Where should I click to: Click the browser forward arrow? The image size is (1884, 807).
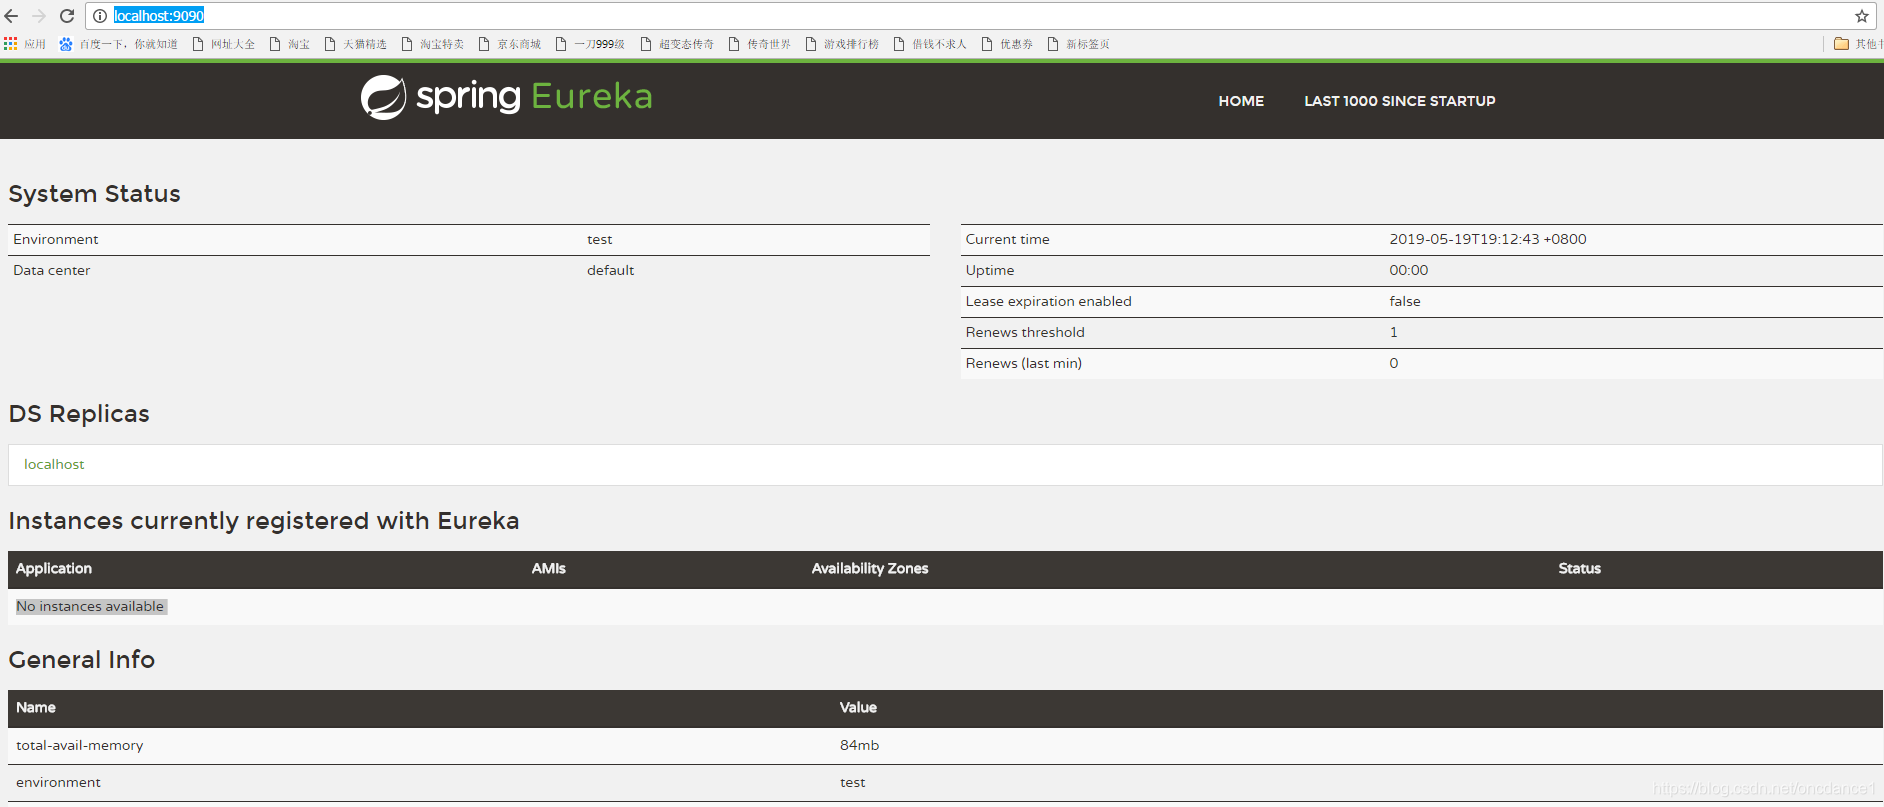[x=39, y=16]
